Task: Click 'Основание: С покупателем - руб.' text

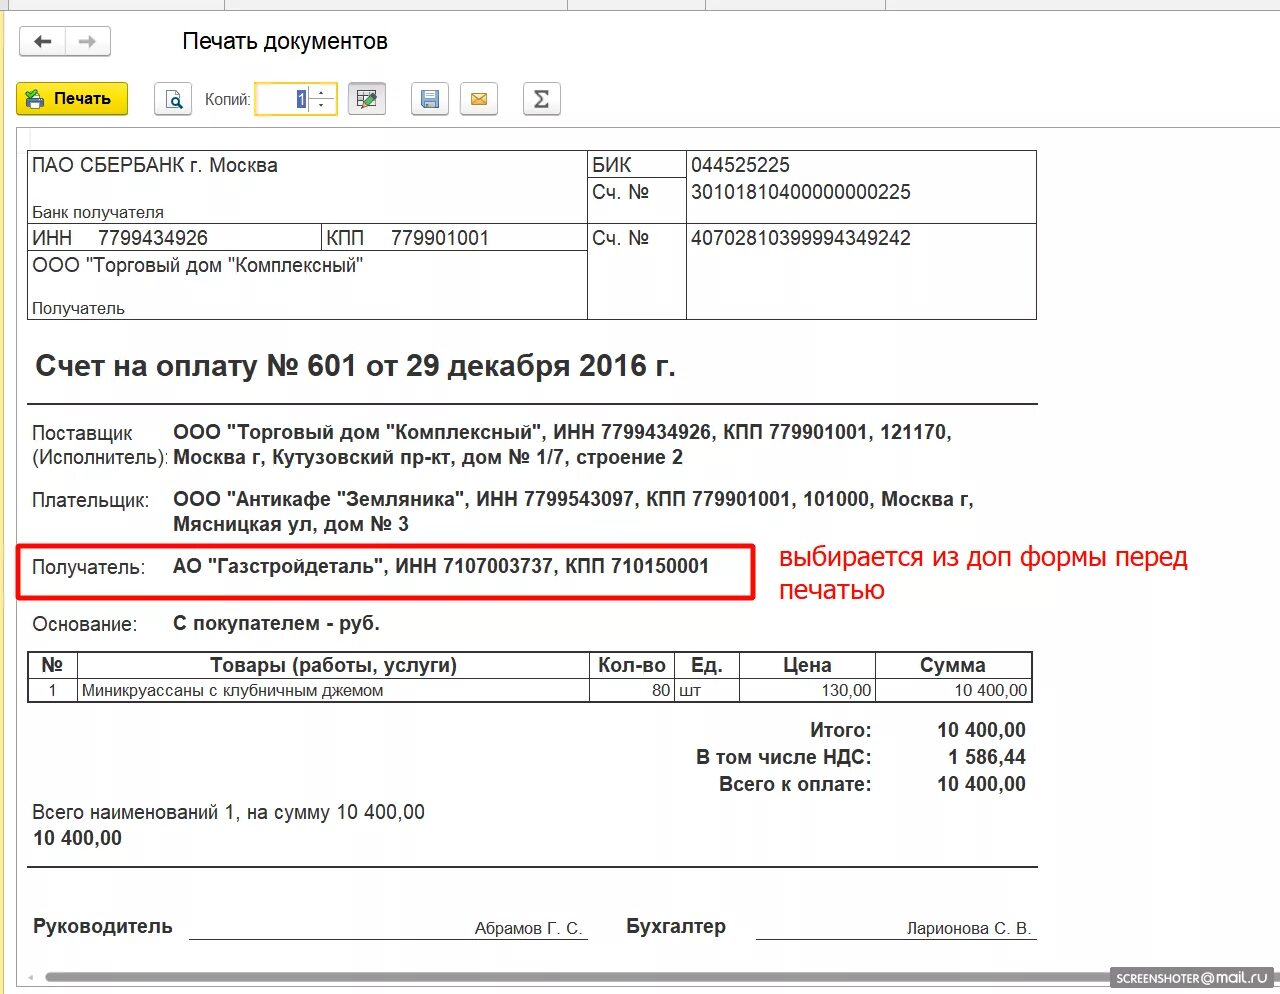Action: coord(206,624)
